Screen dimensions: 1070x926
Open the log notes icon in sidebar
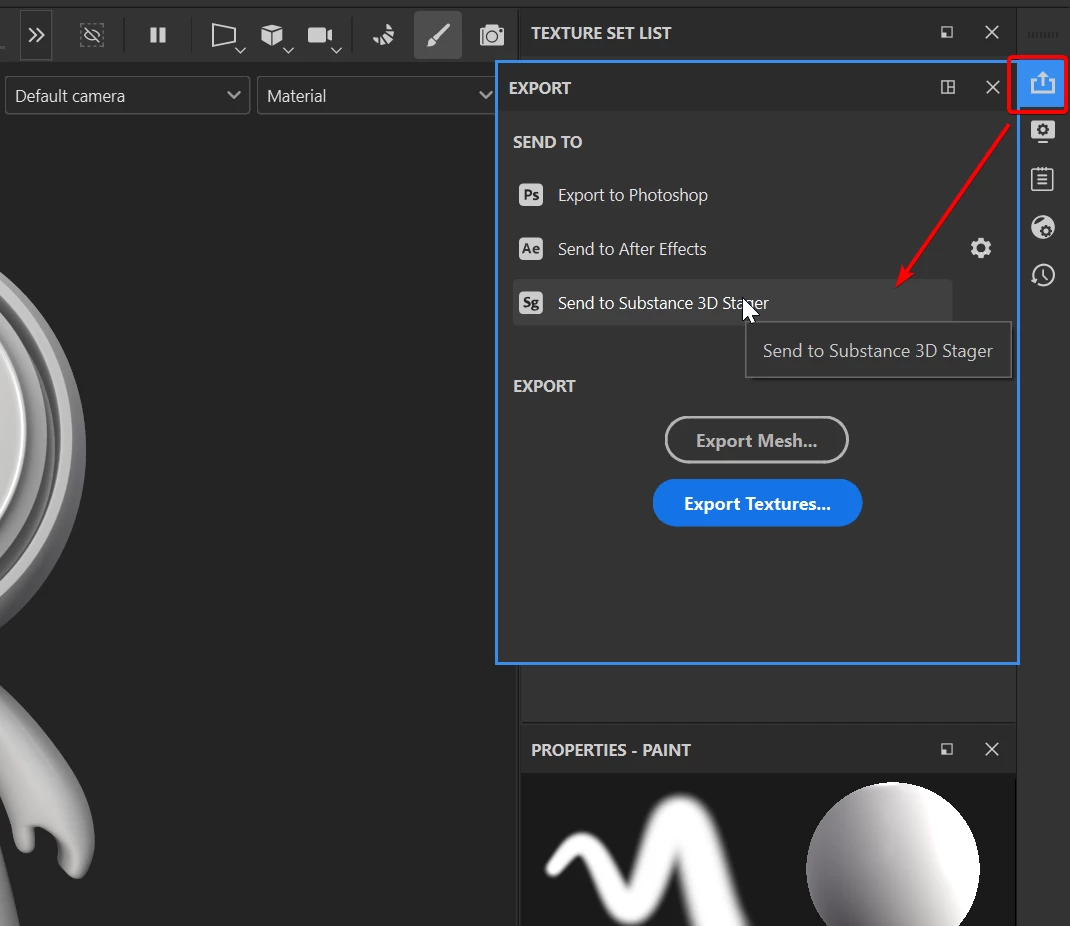(x=1042, y=179)
